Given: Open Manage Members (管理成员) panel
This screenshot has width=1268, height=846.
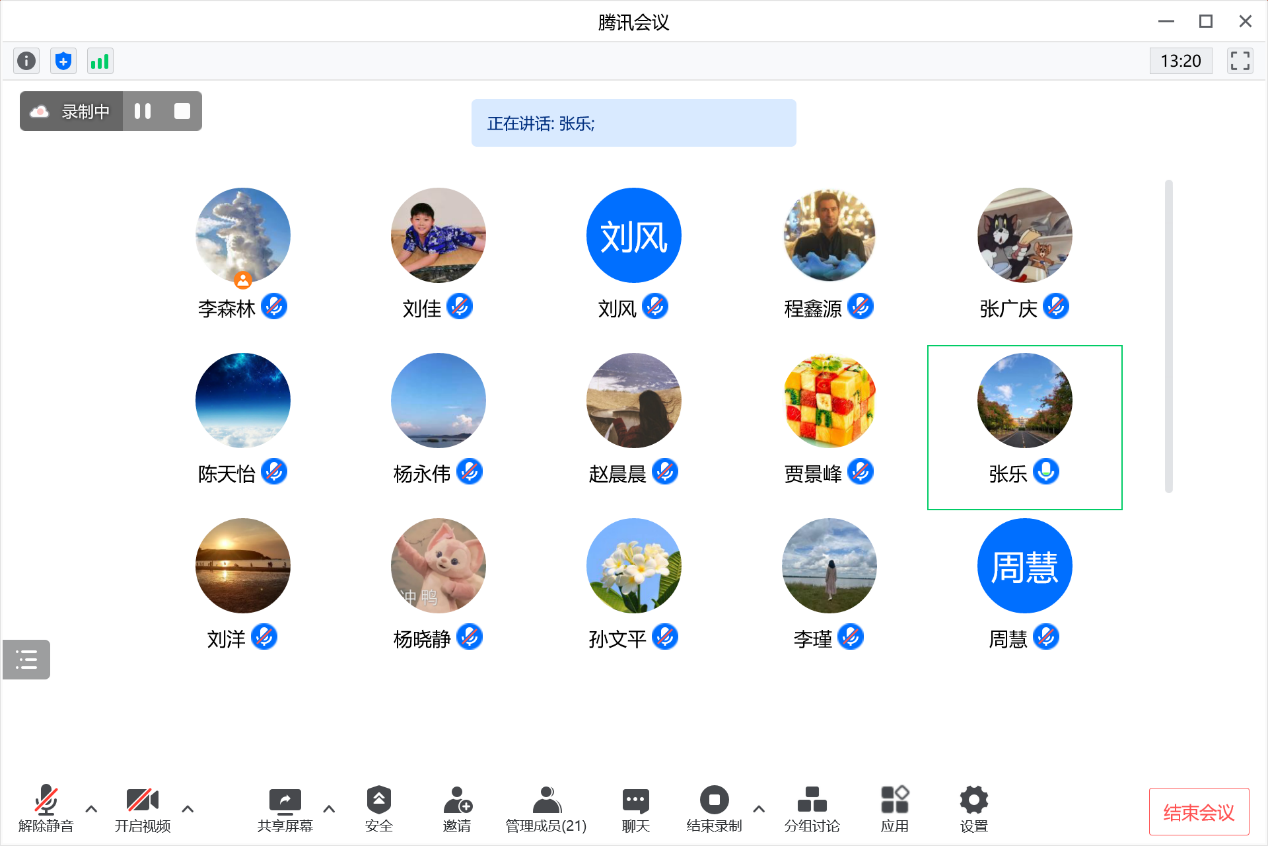Looking at the screenshot, I should (546, 809).
